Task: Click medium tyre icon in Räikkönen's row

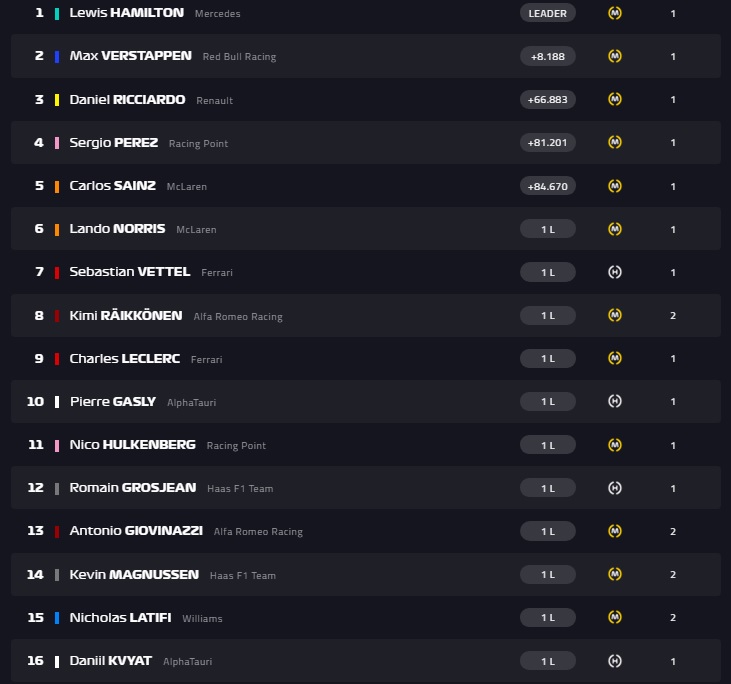Action: tap(615, 315)
